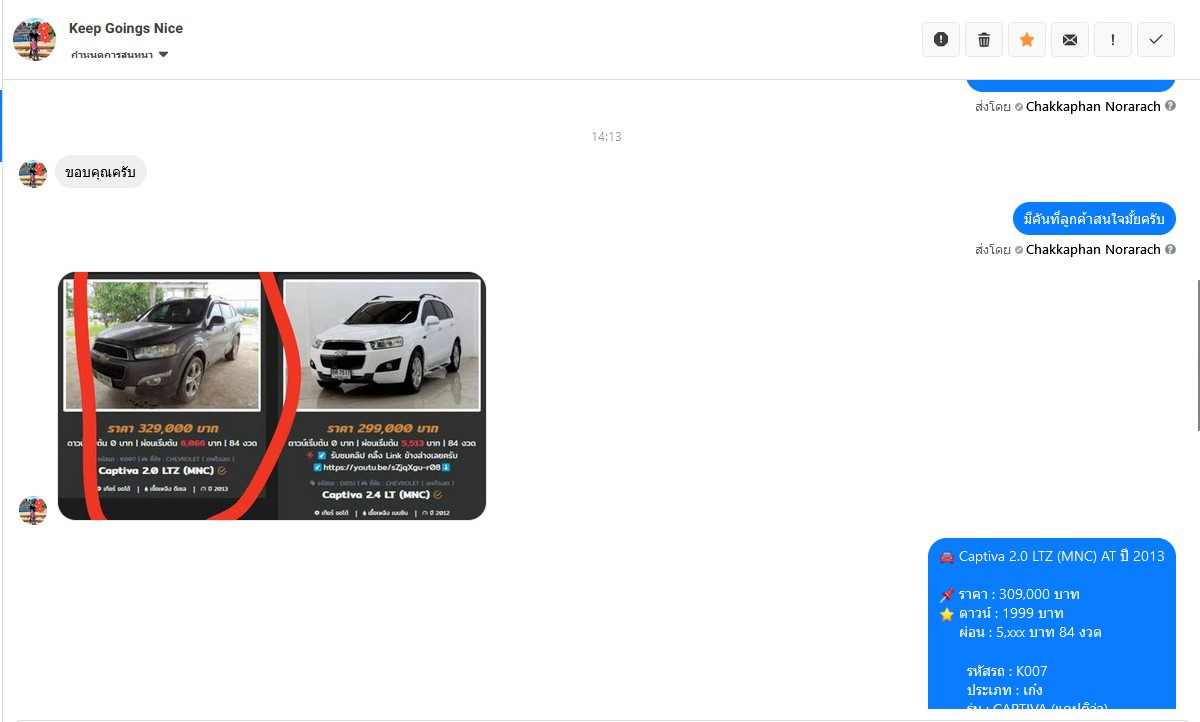Click avatar beside the ขอบคุณครับ message
Viewport: 1200px width, 722px height.
point(33,173)
